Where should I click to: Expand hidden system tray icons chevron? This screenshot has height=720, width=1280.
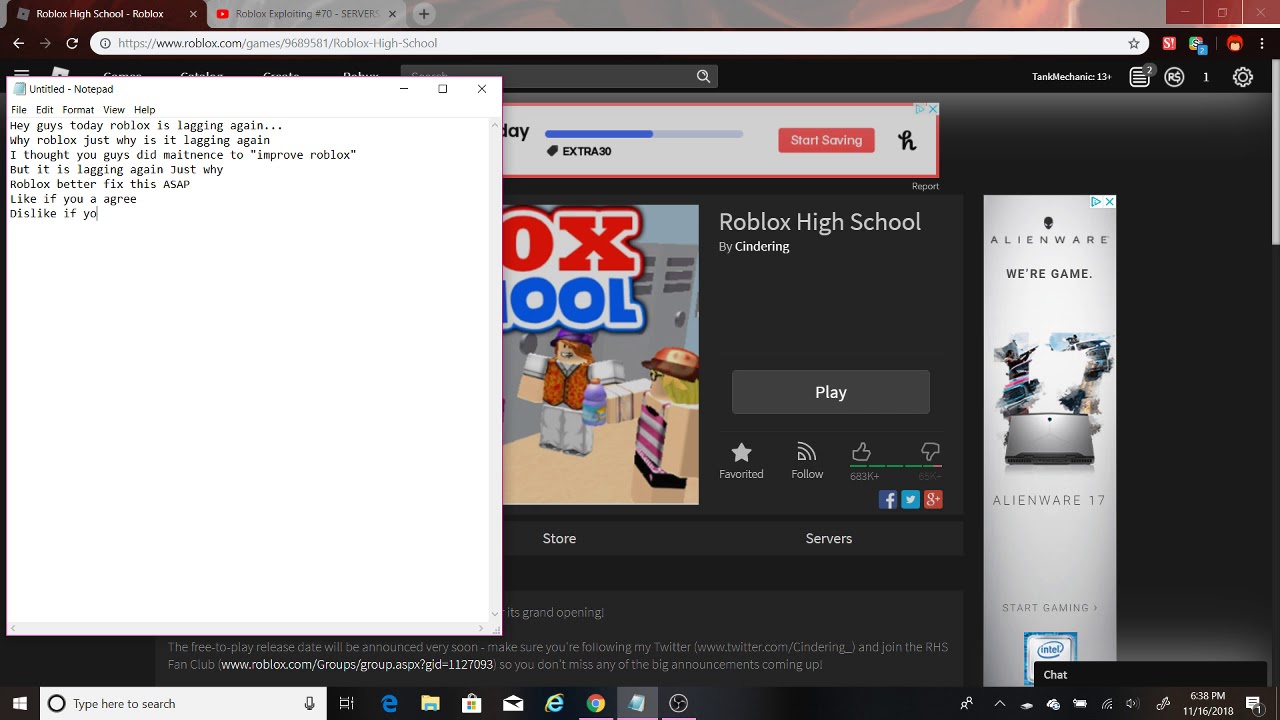[x=999, y=703]
